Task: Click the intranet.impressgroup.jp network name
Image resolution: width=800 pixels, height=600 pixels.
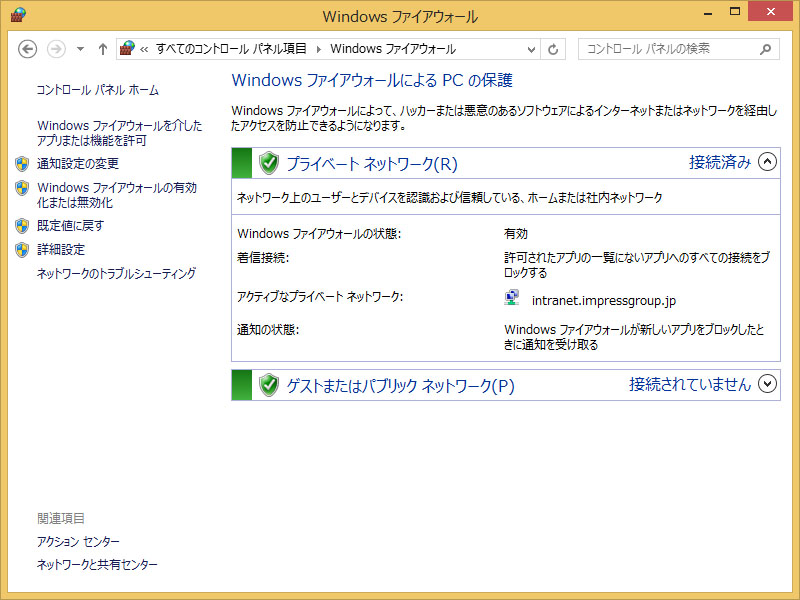Action: tap(604, 301)
